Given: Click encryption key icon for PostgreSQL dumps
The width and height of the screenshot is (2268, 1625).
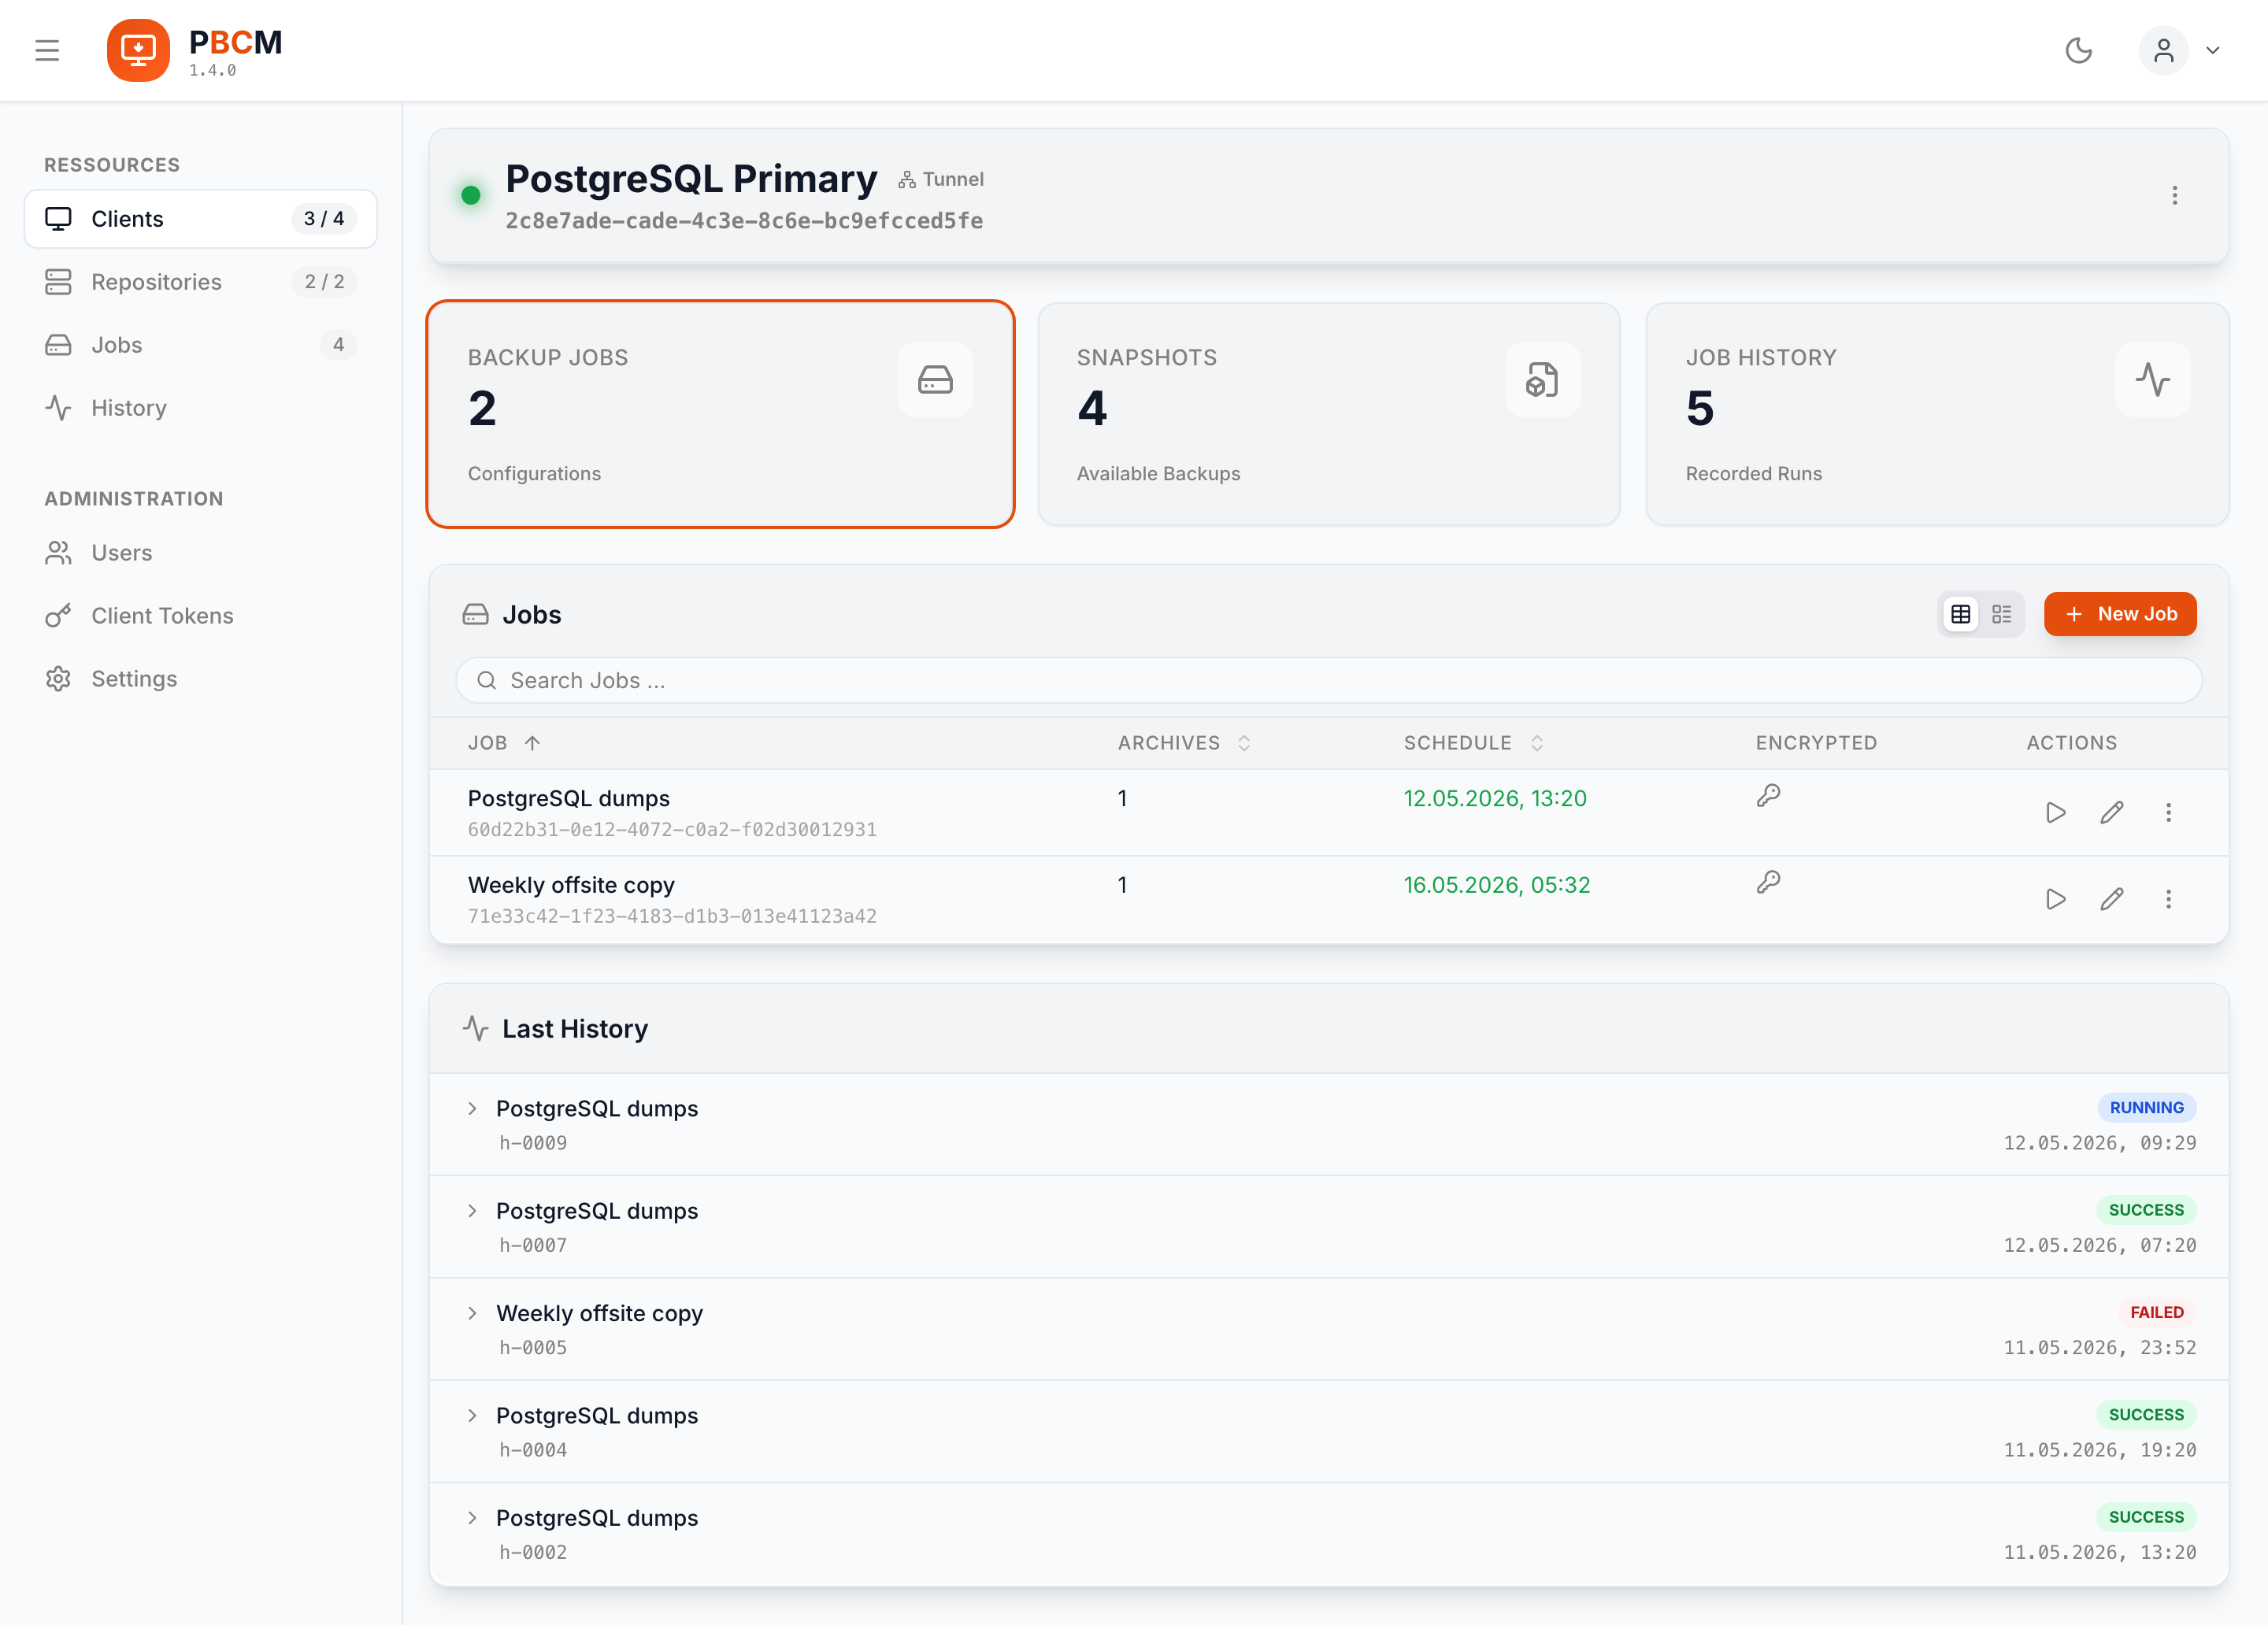Looking at the screenshot, I should (1768, 796).
